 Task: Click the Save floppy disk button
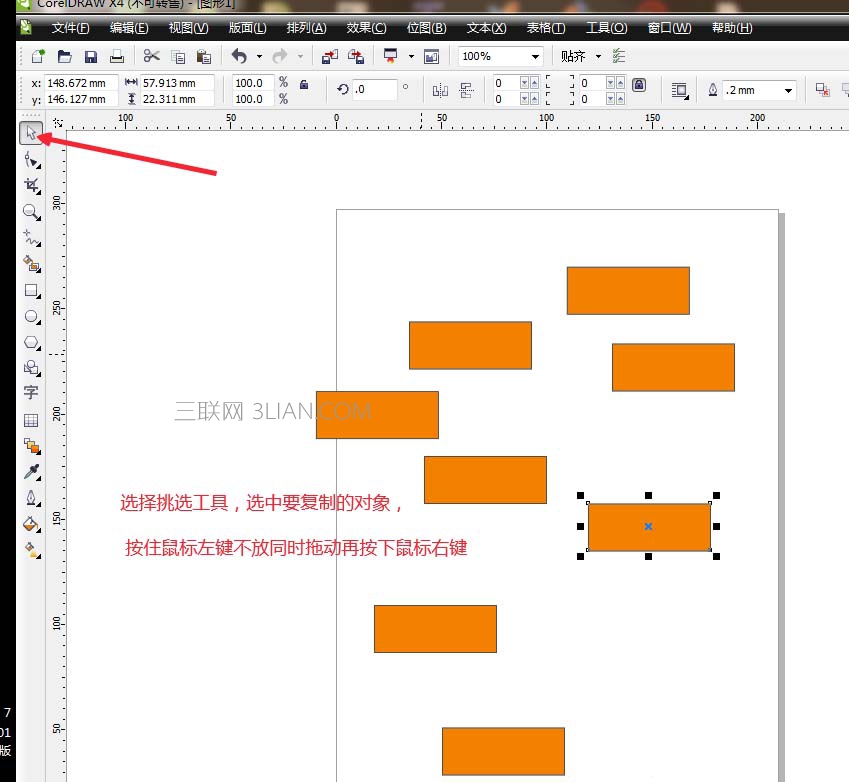click(91, 56)
